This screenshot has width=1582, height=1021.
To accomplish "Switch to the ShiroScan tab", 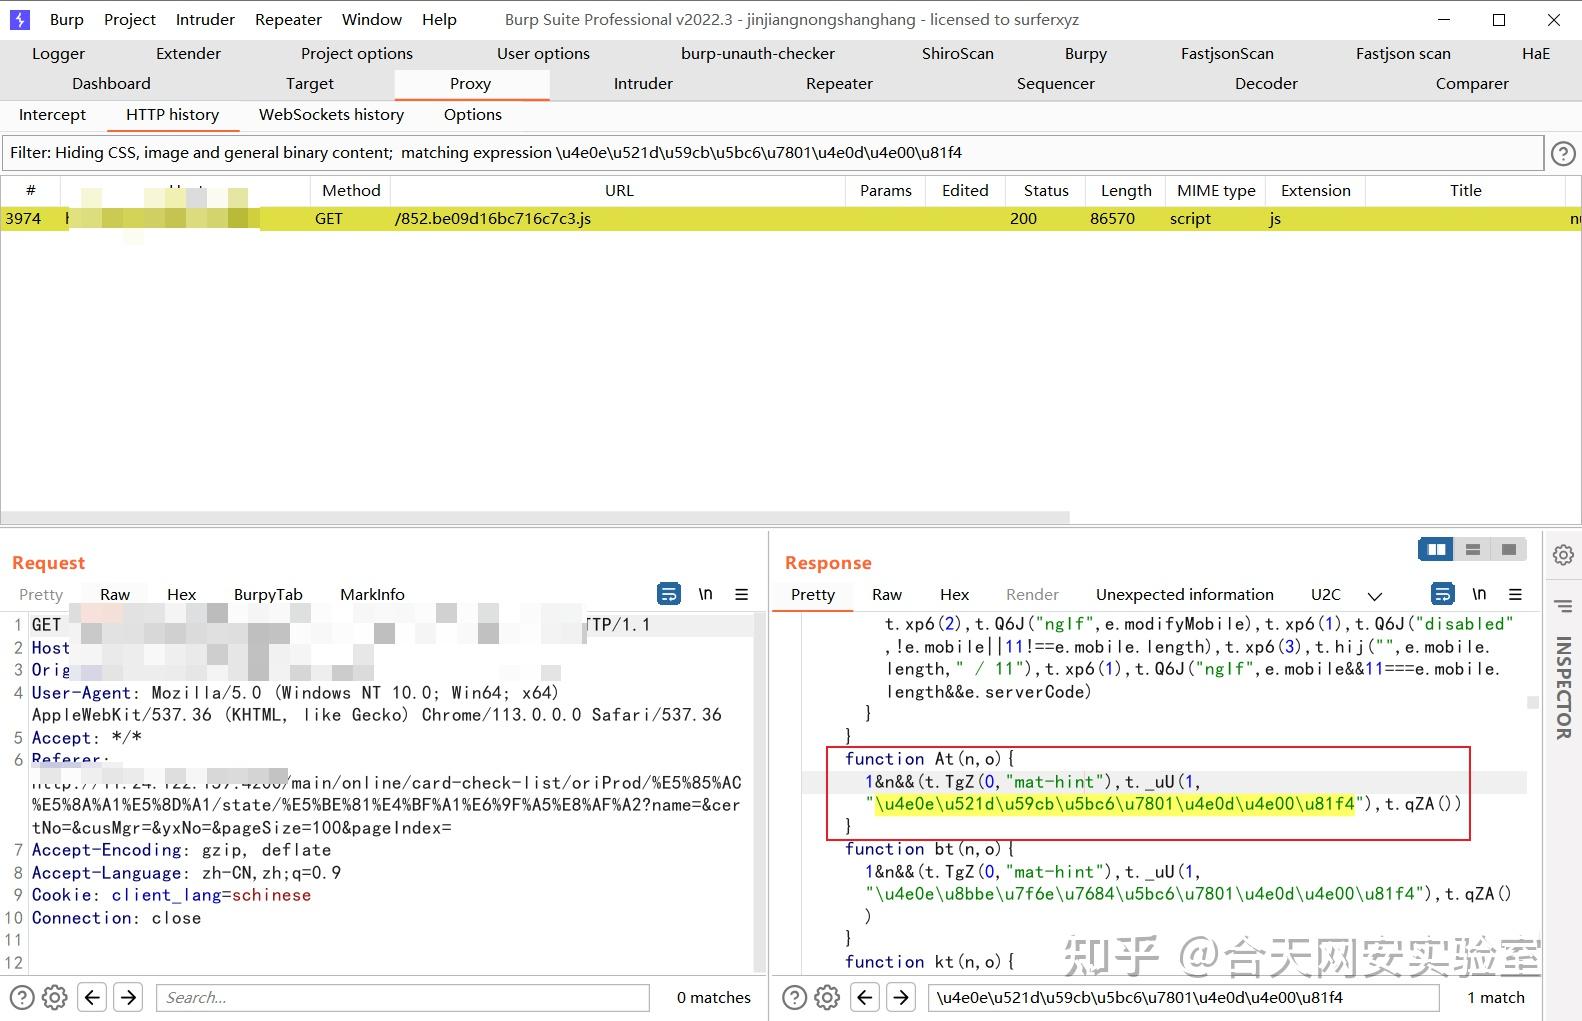I will (x=958, y=54).
